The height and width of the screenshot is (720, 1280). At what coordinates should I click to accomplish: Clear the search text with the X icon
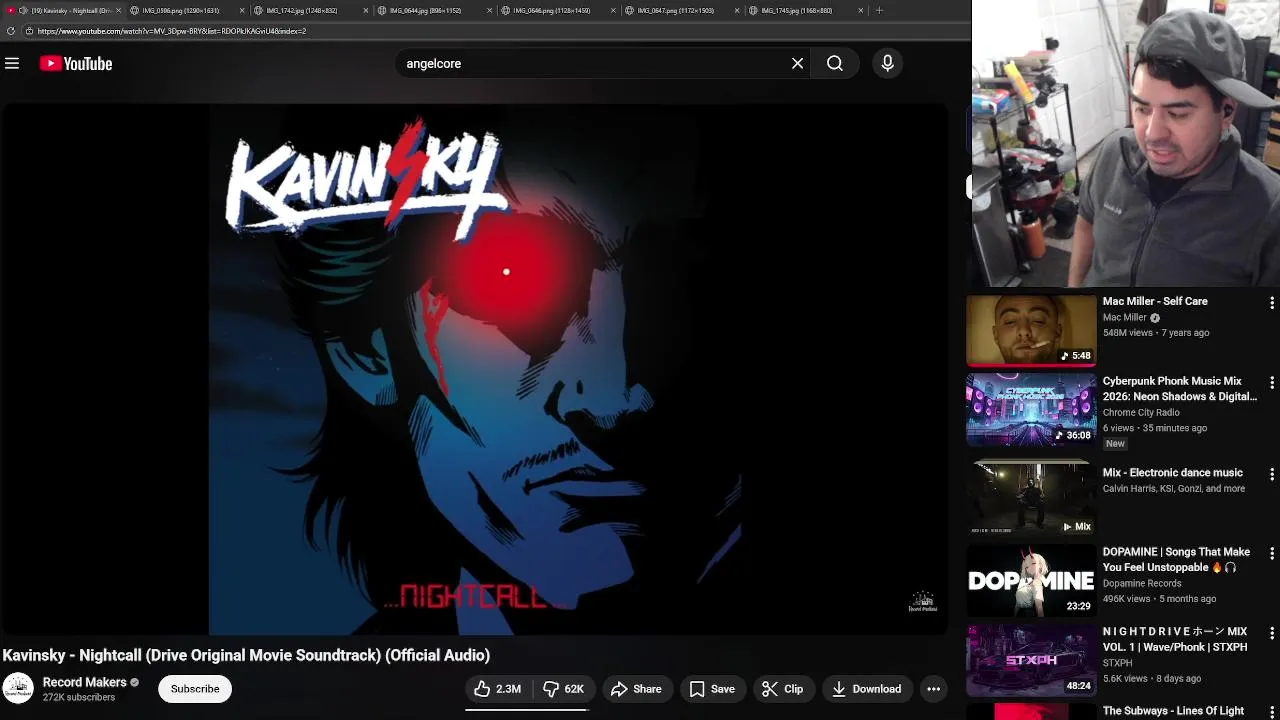[x=797, y=63]
